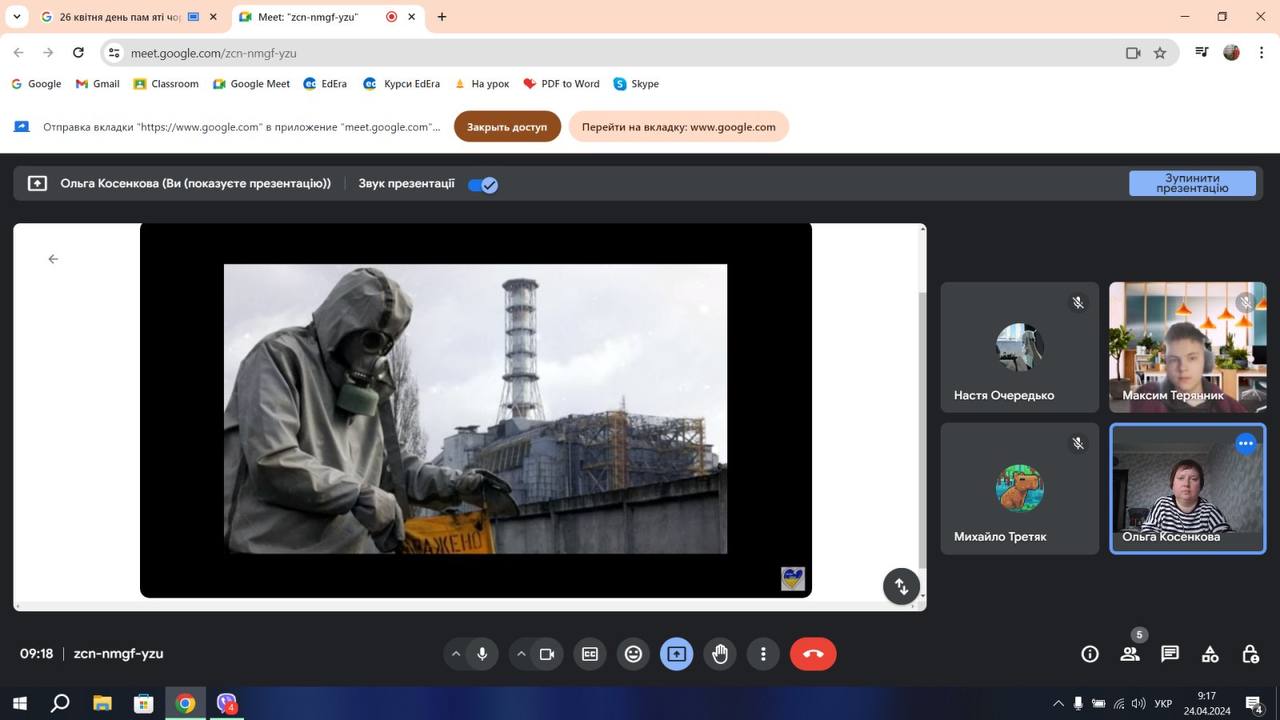
Task: Raise hand in the meeting
Action: (x=720, y=654)
